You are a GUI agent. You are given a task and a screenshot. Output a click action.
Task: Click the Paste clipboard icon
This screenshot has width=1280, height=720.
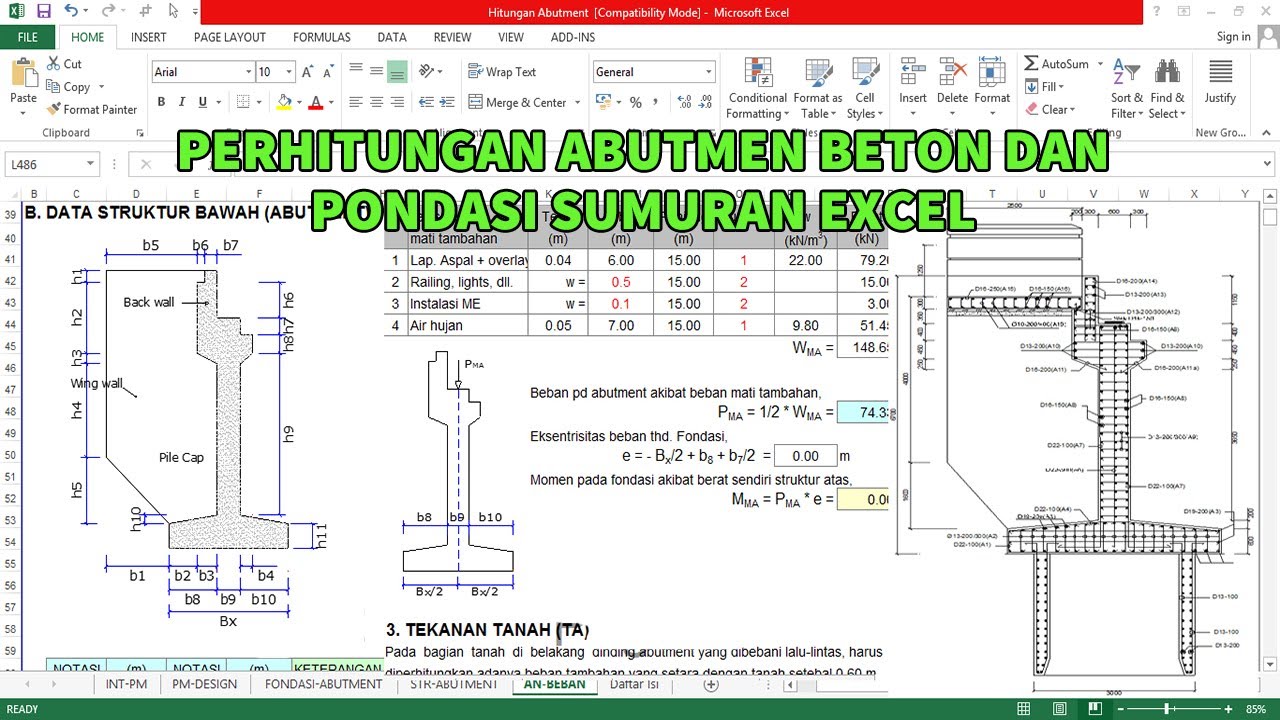pyautogui.click(x=23, y=74)
